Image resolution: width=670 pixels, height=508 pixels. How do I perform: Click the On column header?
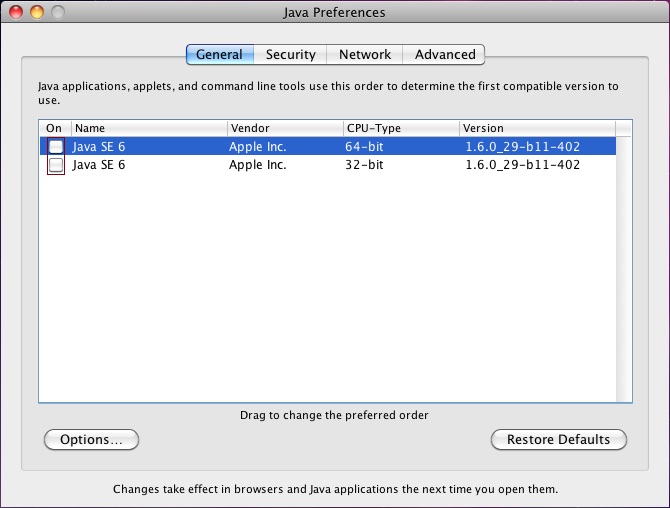(54, 128)
